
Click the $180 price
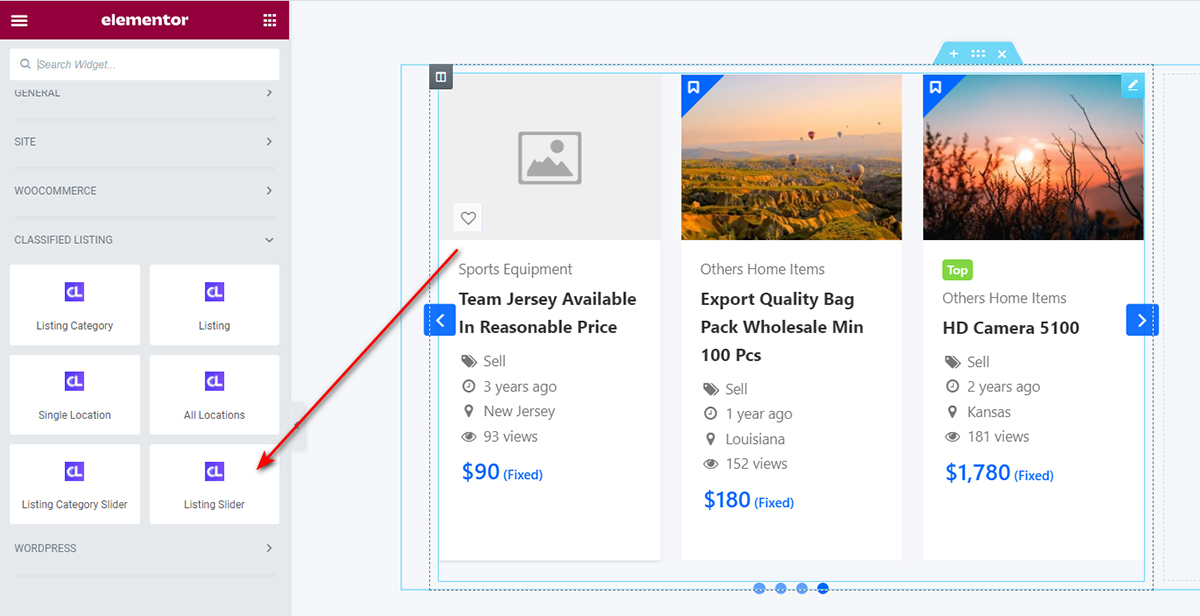tap(727, 500)
